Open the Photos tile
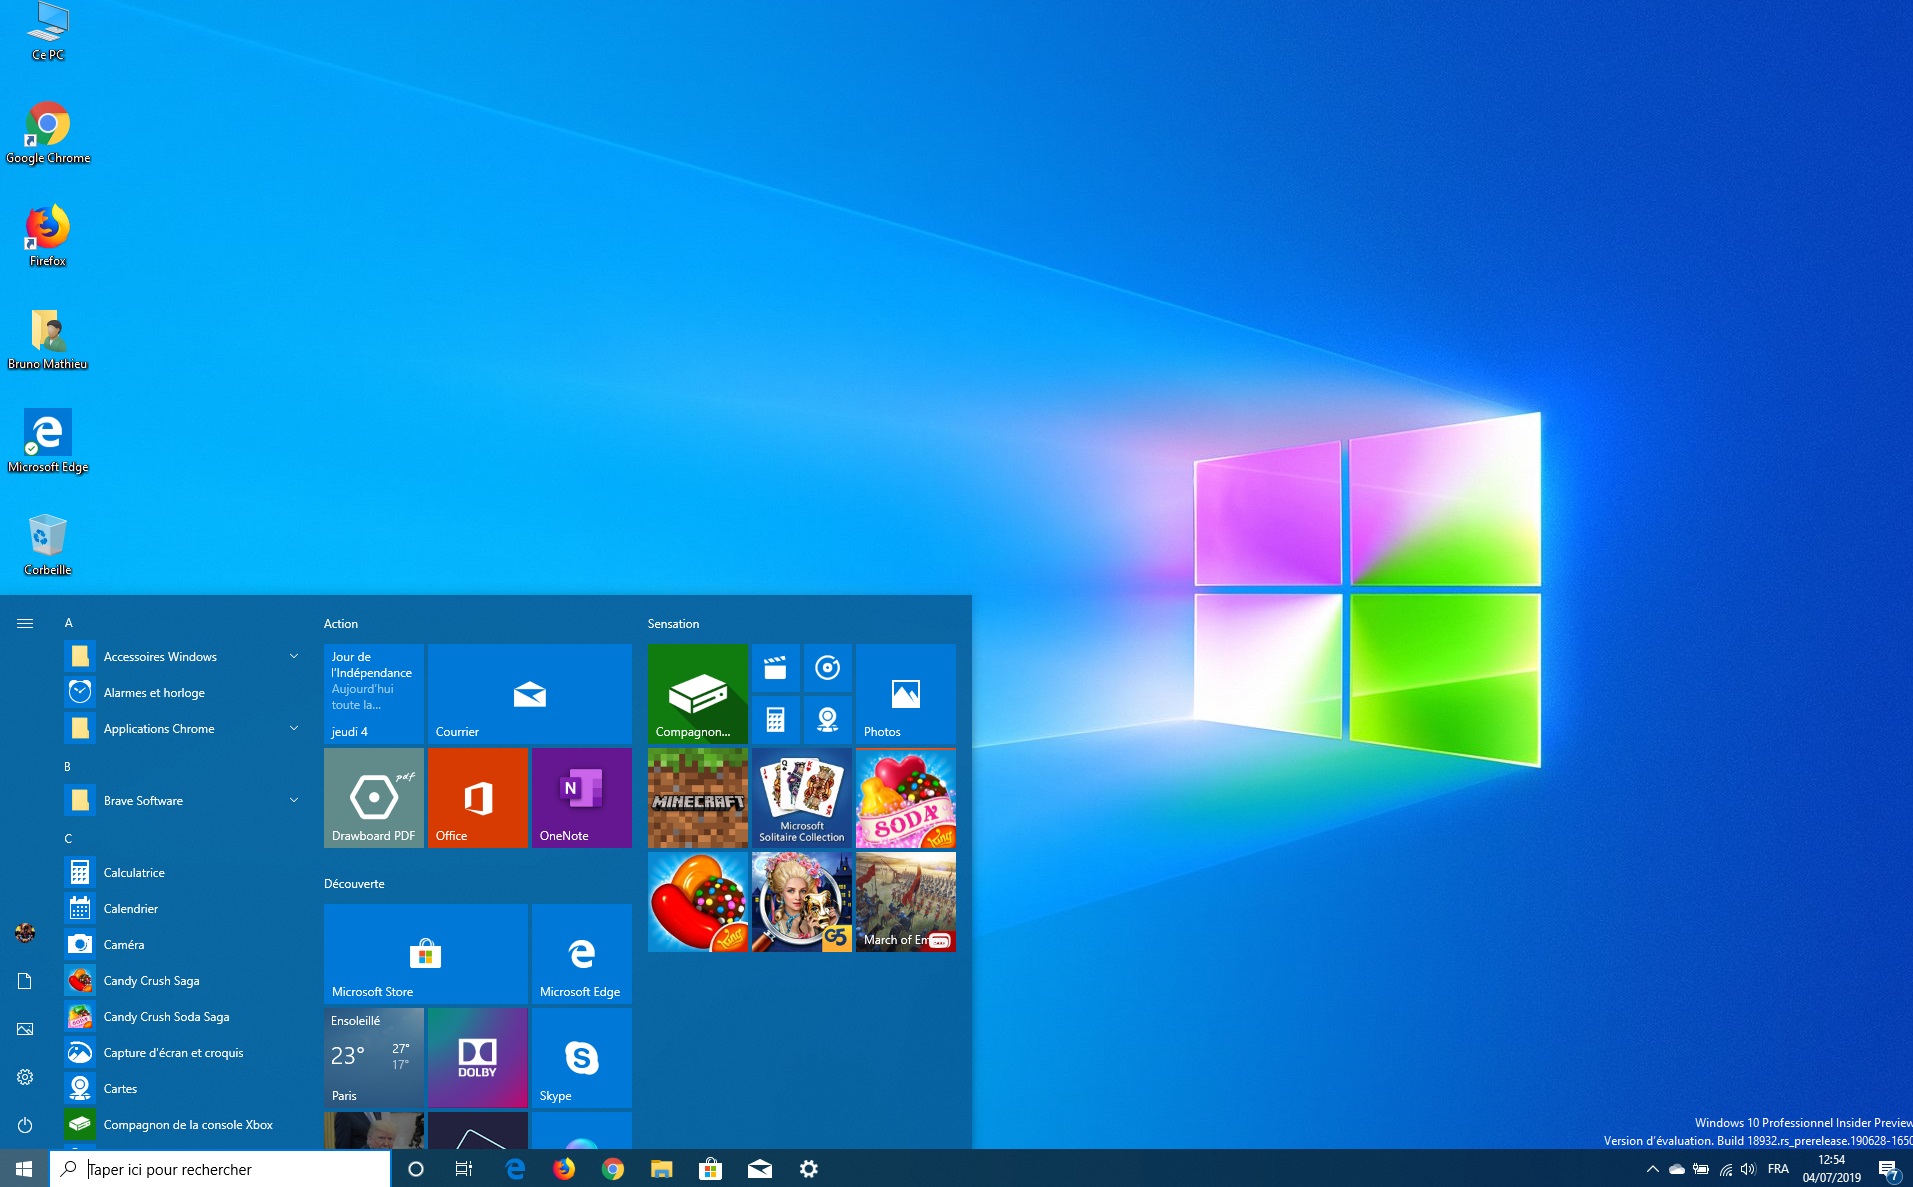This screenshot has width=1913, height=1187. pyautogui.click(x=906, y=694)
